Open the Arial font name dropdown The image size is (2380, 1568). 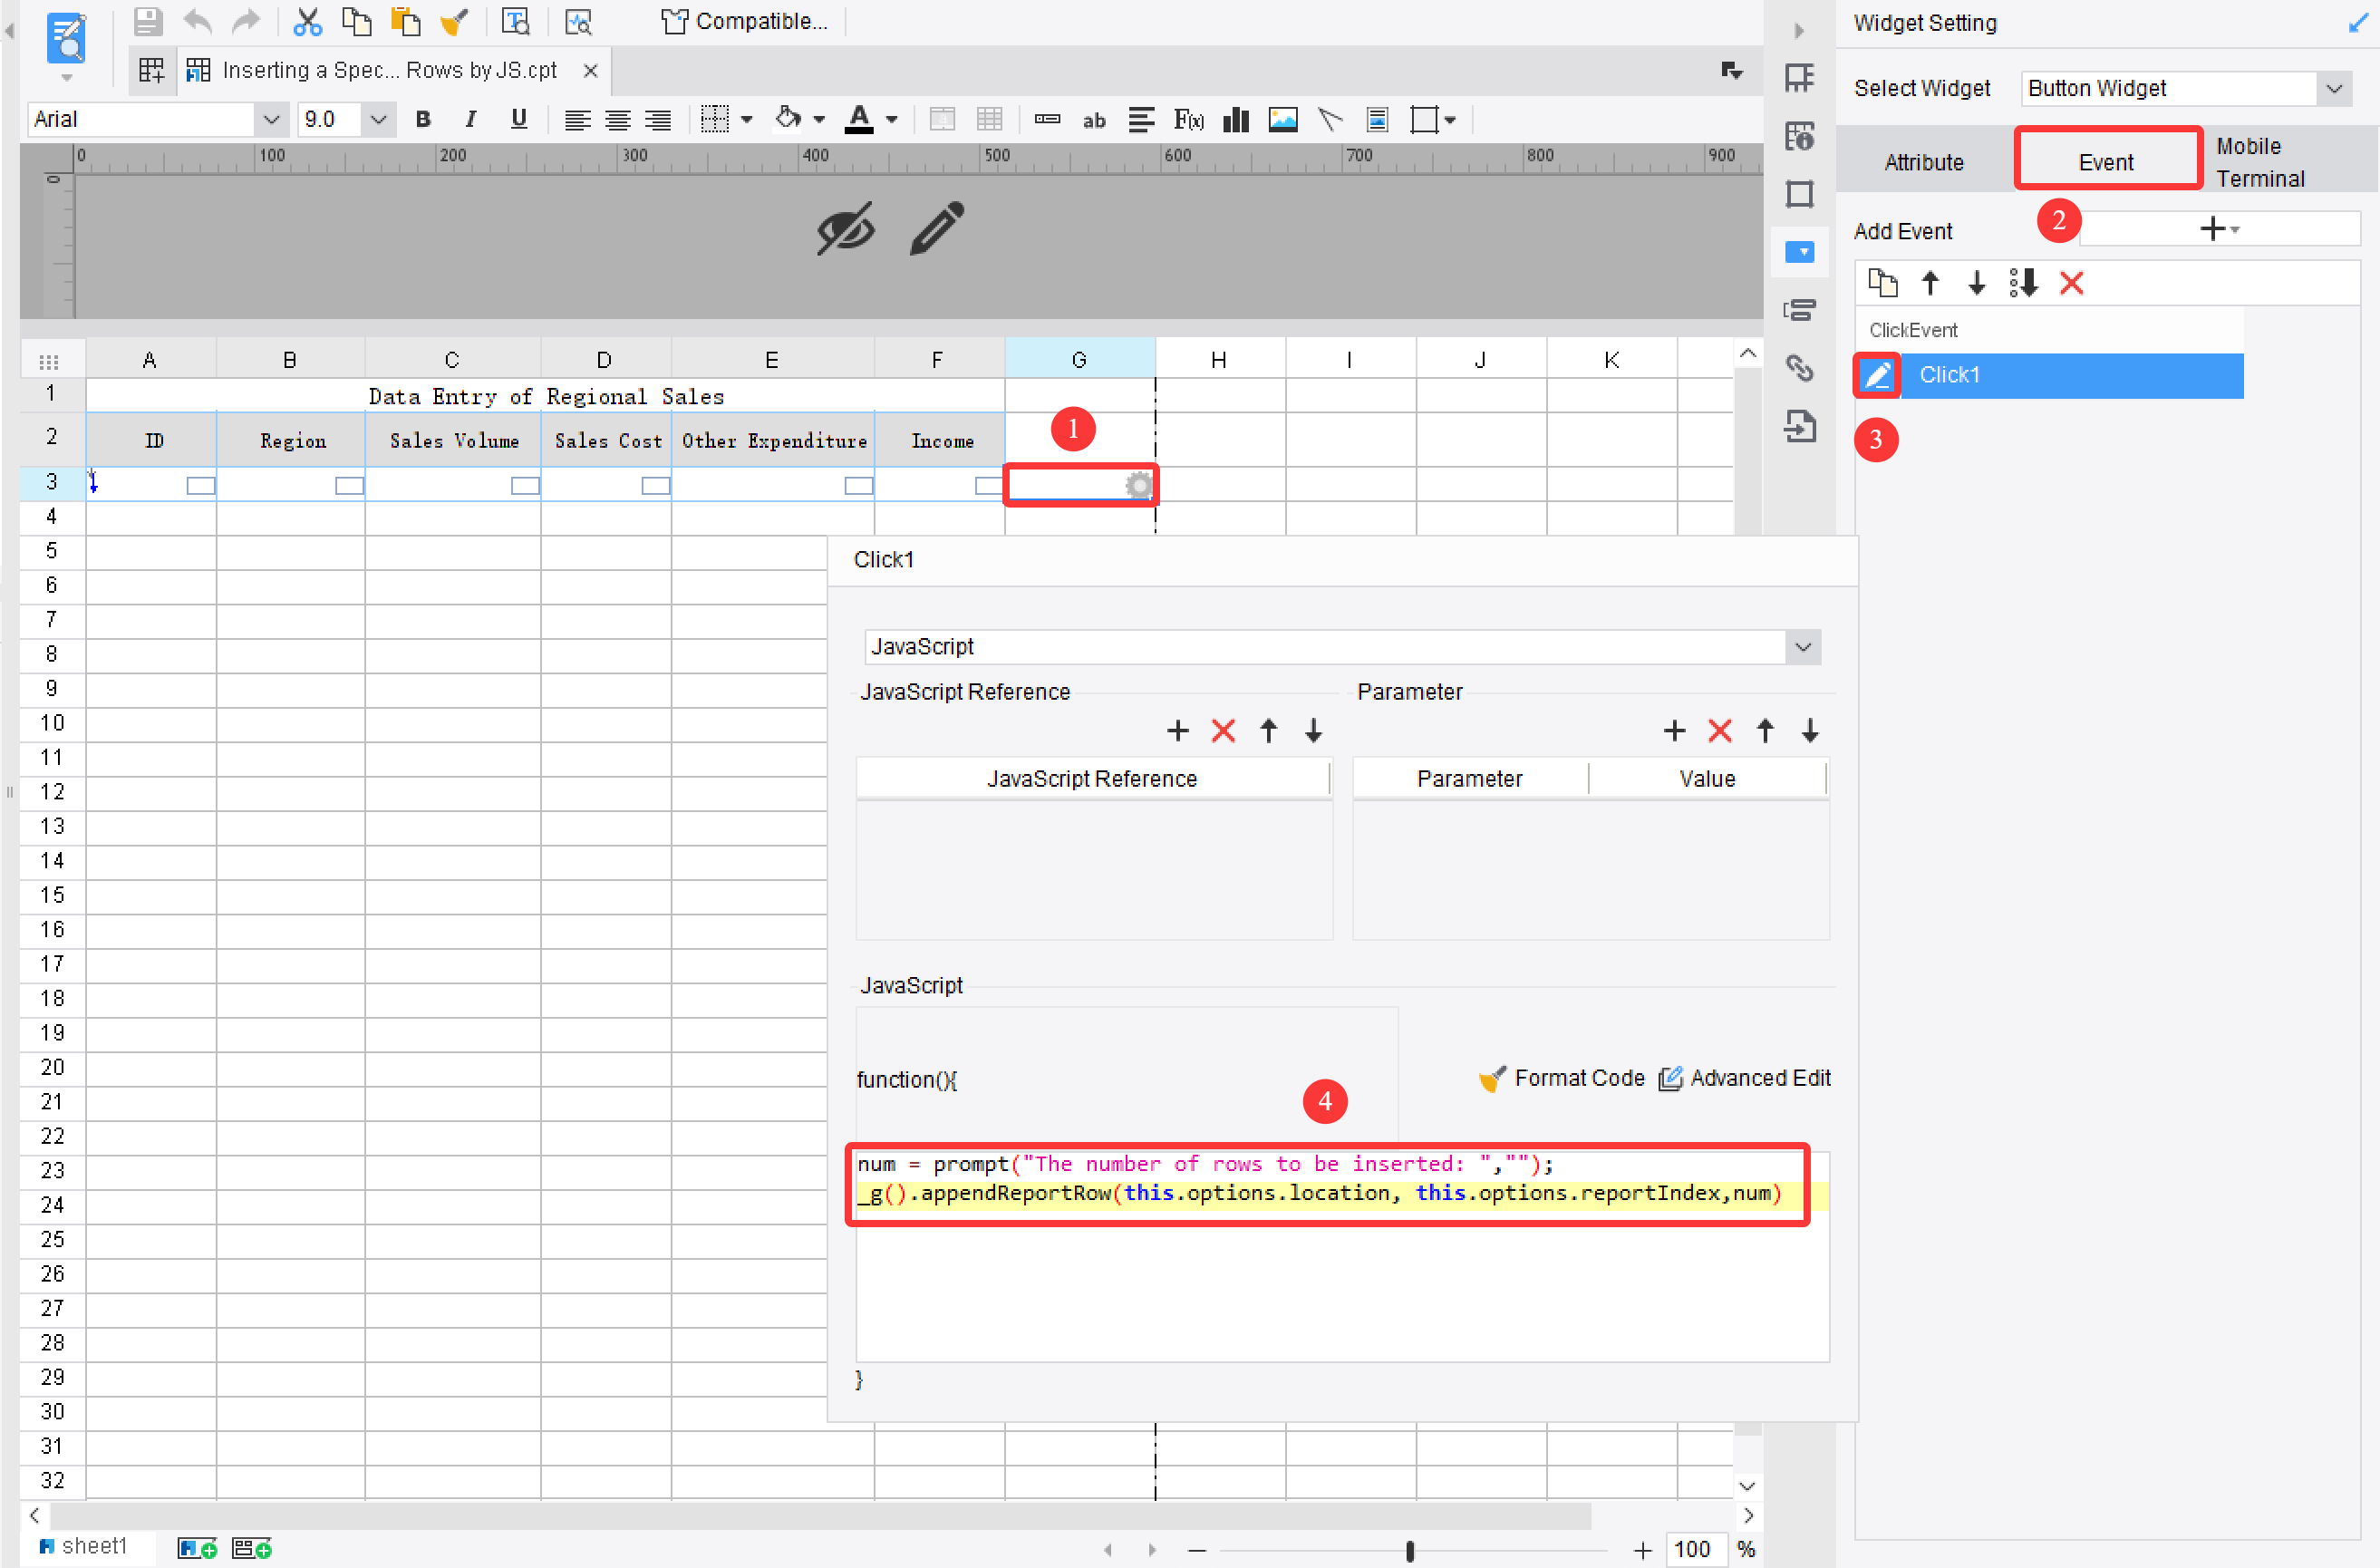coord(270,120)
